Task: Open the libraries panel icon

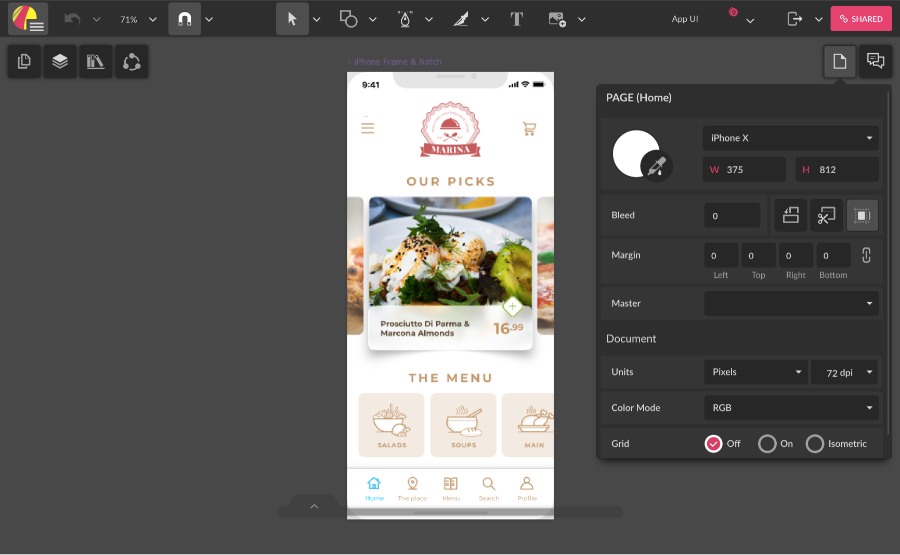Action: point(96,62)
